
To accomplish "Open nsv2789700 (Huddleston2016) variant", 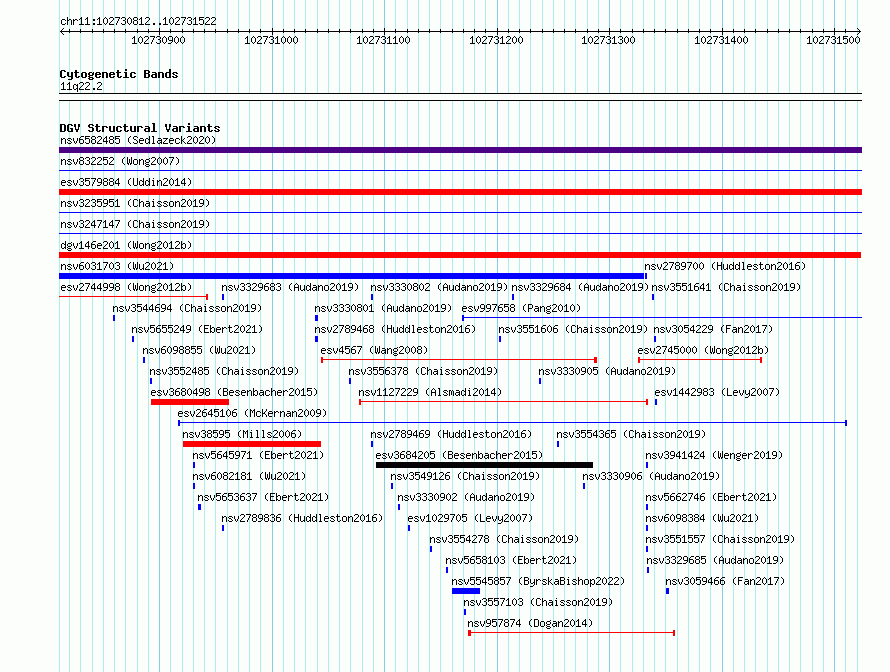I will point(725,266).
